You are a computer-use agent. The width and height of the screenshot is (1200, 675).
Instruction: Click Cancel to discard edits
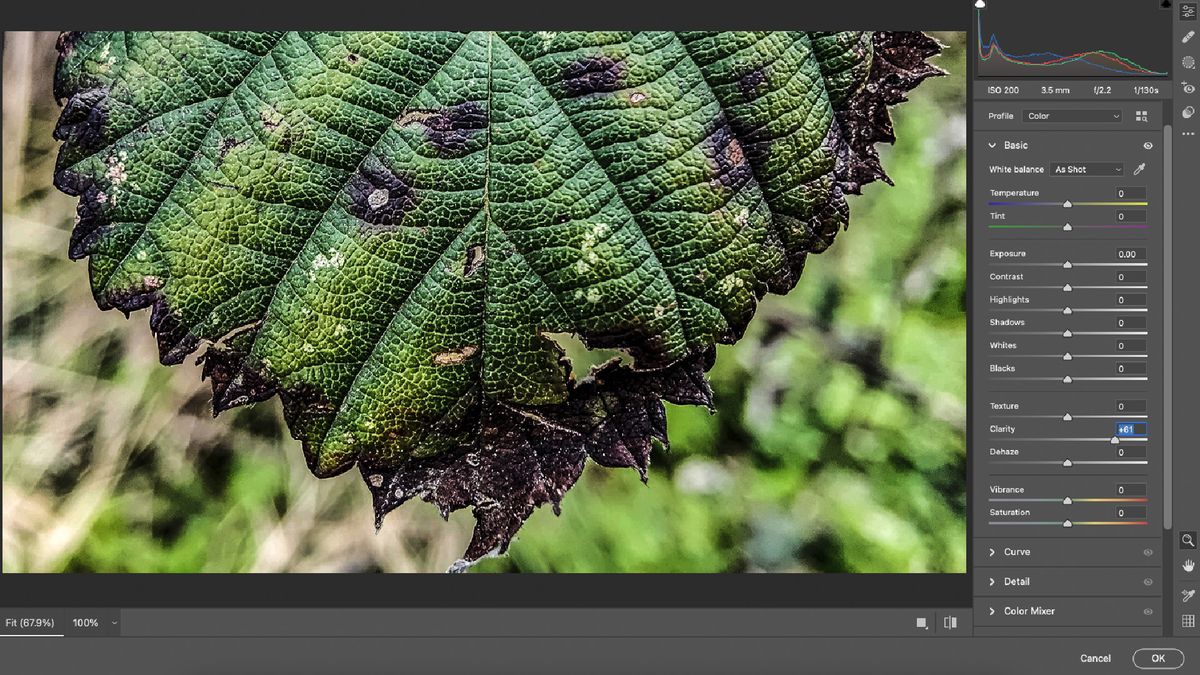click(1094, 658)
